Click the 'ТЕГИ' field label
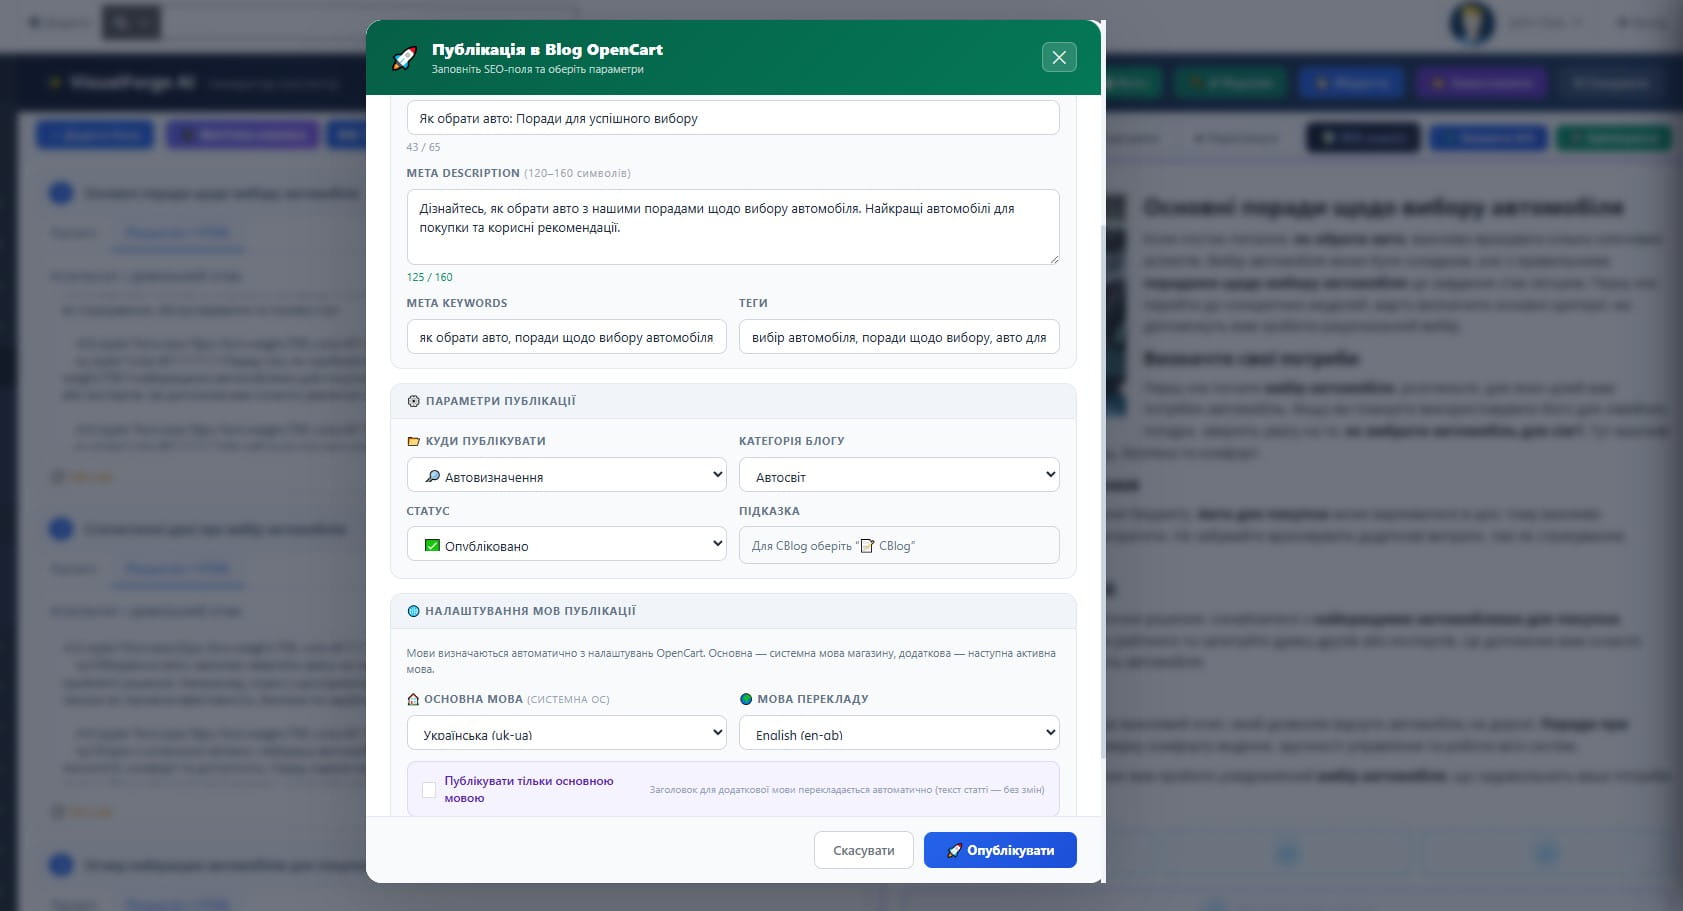The height and width of the screenshot is (911, 1683). [x=753, y=303]
